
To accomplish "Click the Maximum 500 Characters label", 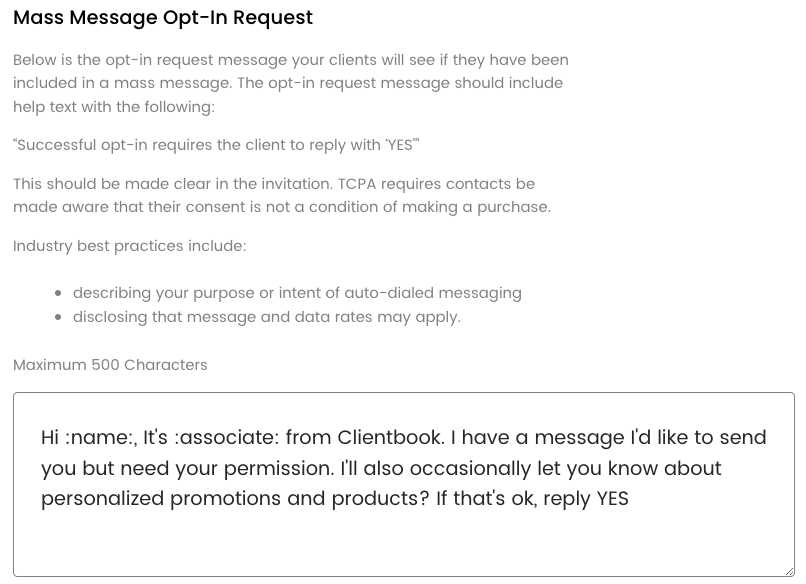I will (x=110, y=365).
